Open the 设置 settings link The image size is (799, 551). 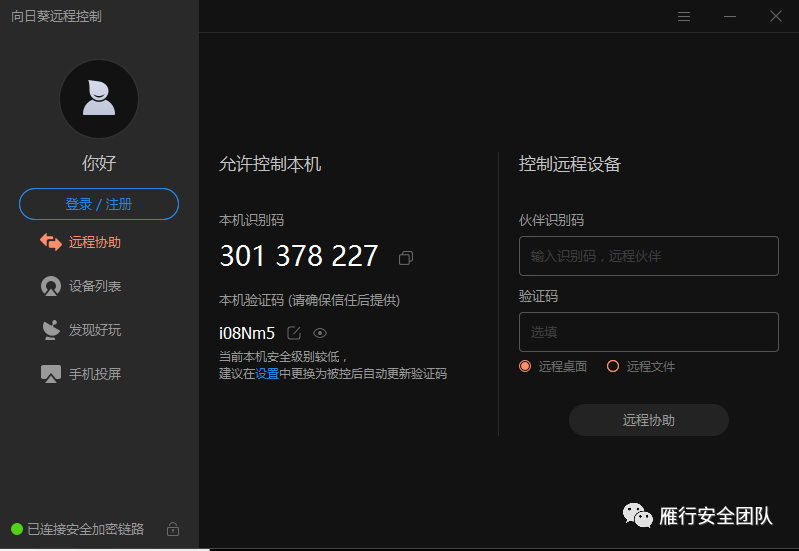(x=267, y=374)
